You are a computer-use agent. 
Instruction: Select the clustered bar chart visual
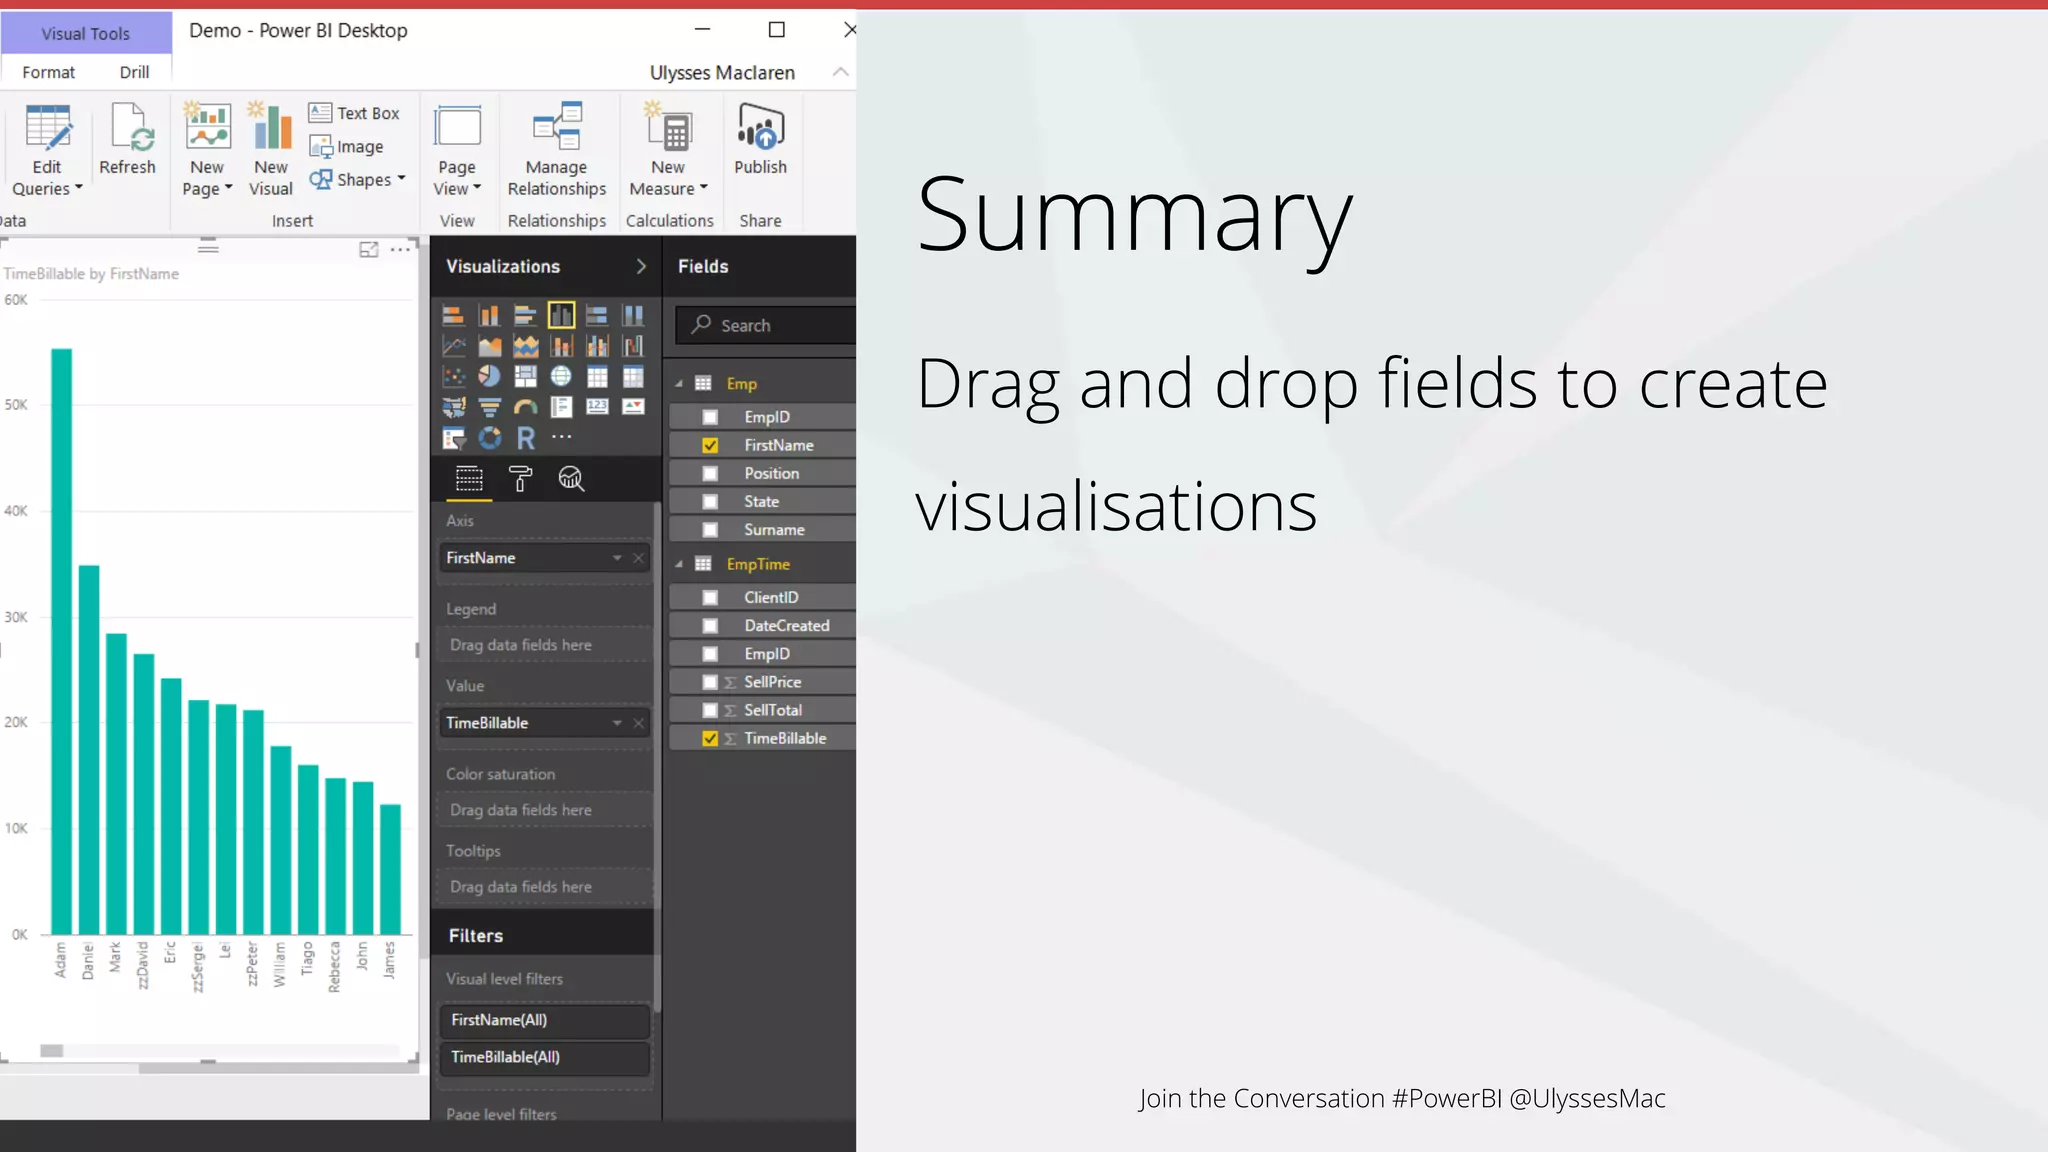click(x=525, y=316)
